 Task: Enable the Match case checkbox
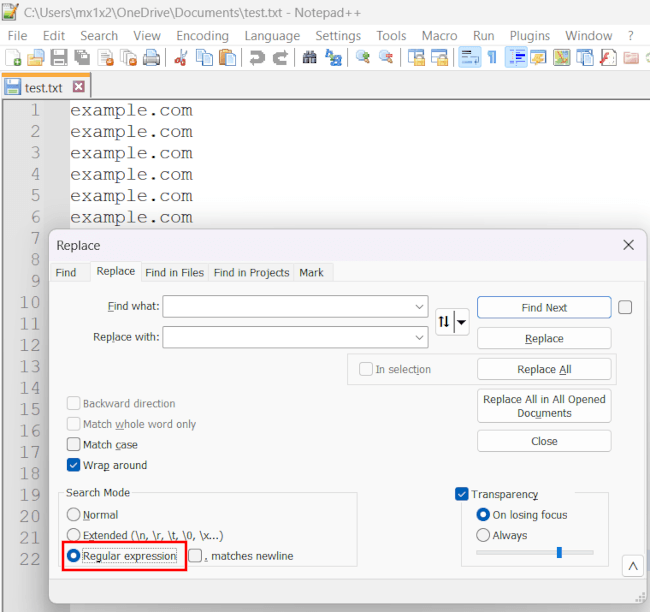(x=73, y=444)
